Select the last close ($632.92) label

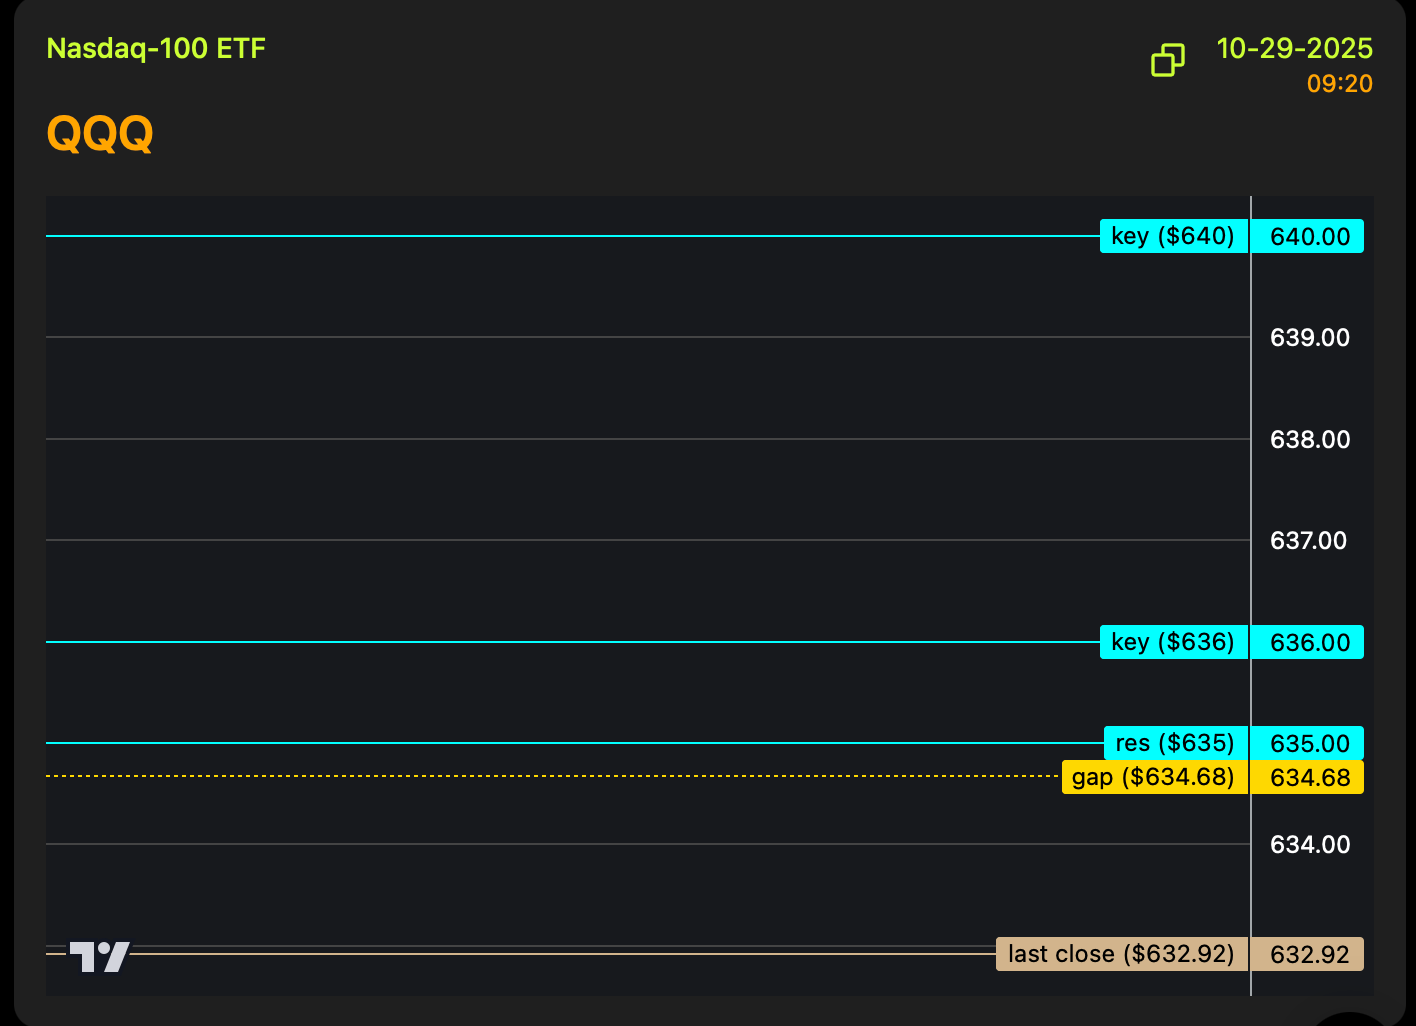pos(1121,954)
